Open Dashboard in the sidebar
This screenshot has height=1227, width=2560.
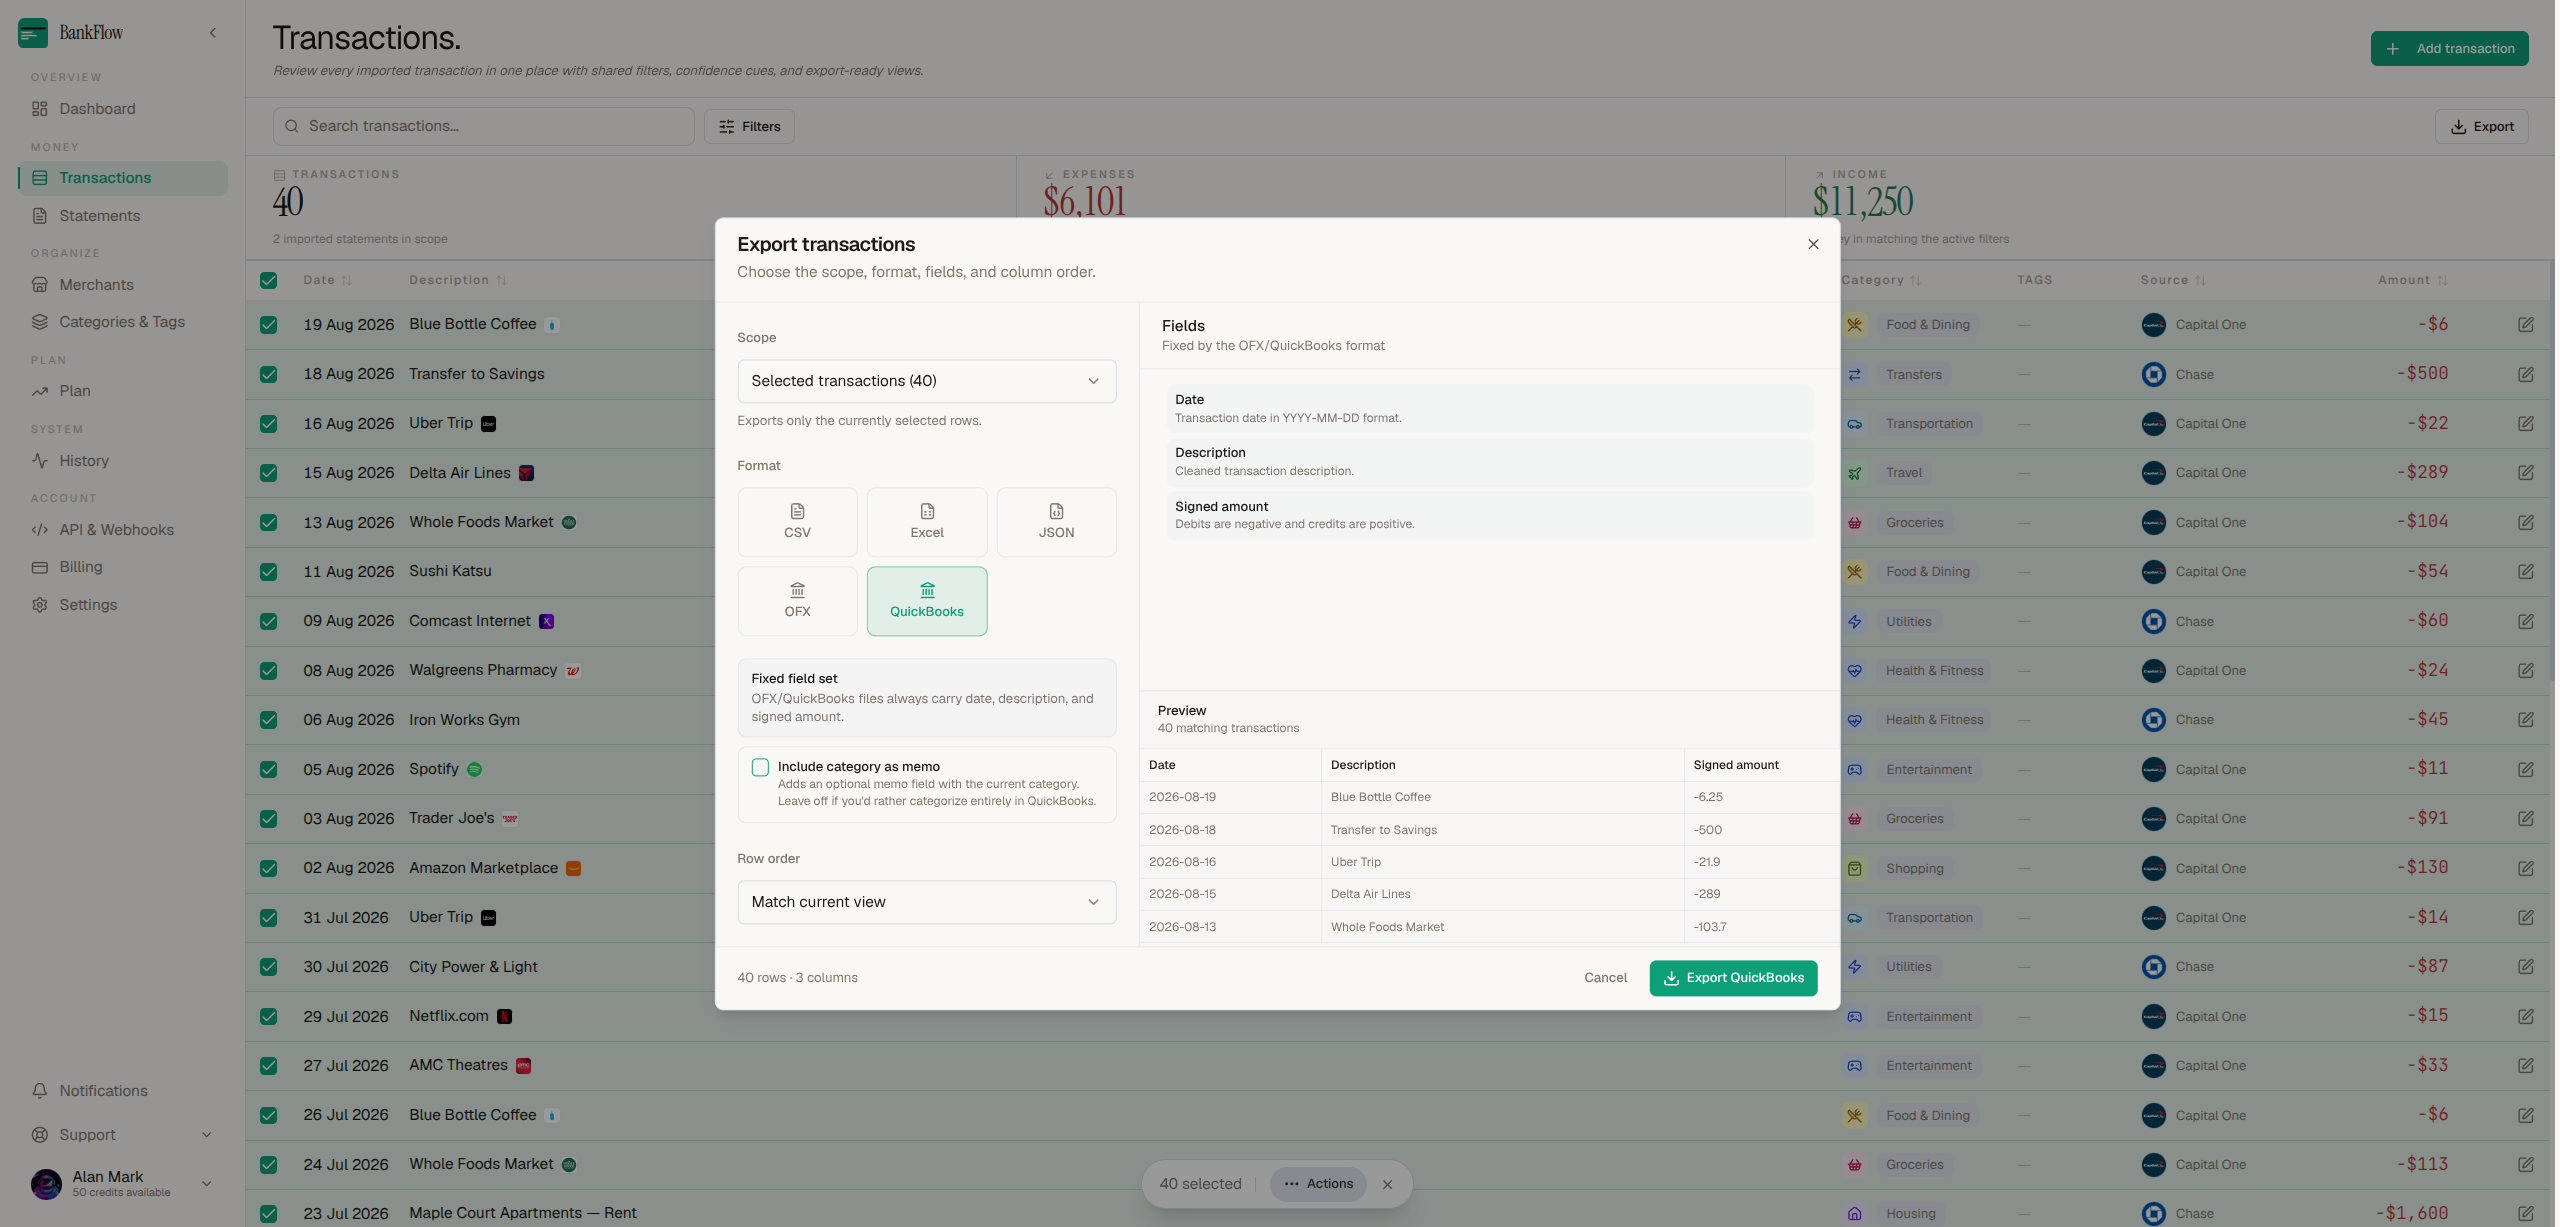pyautogui.click(x=123, y=109)
